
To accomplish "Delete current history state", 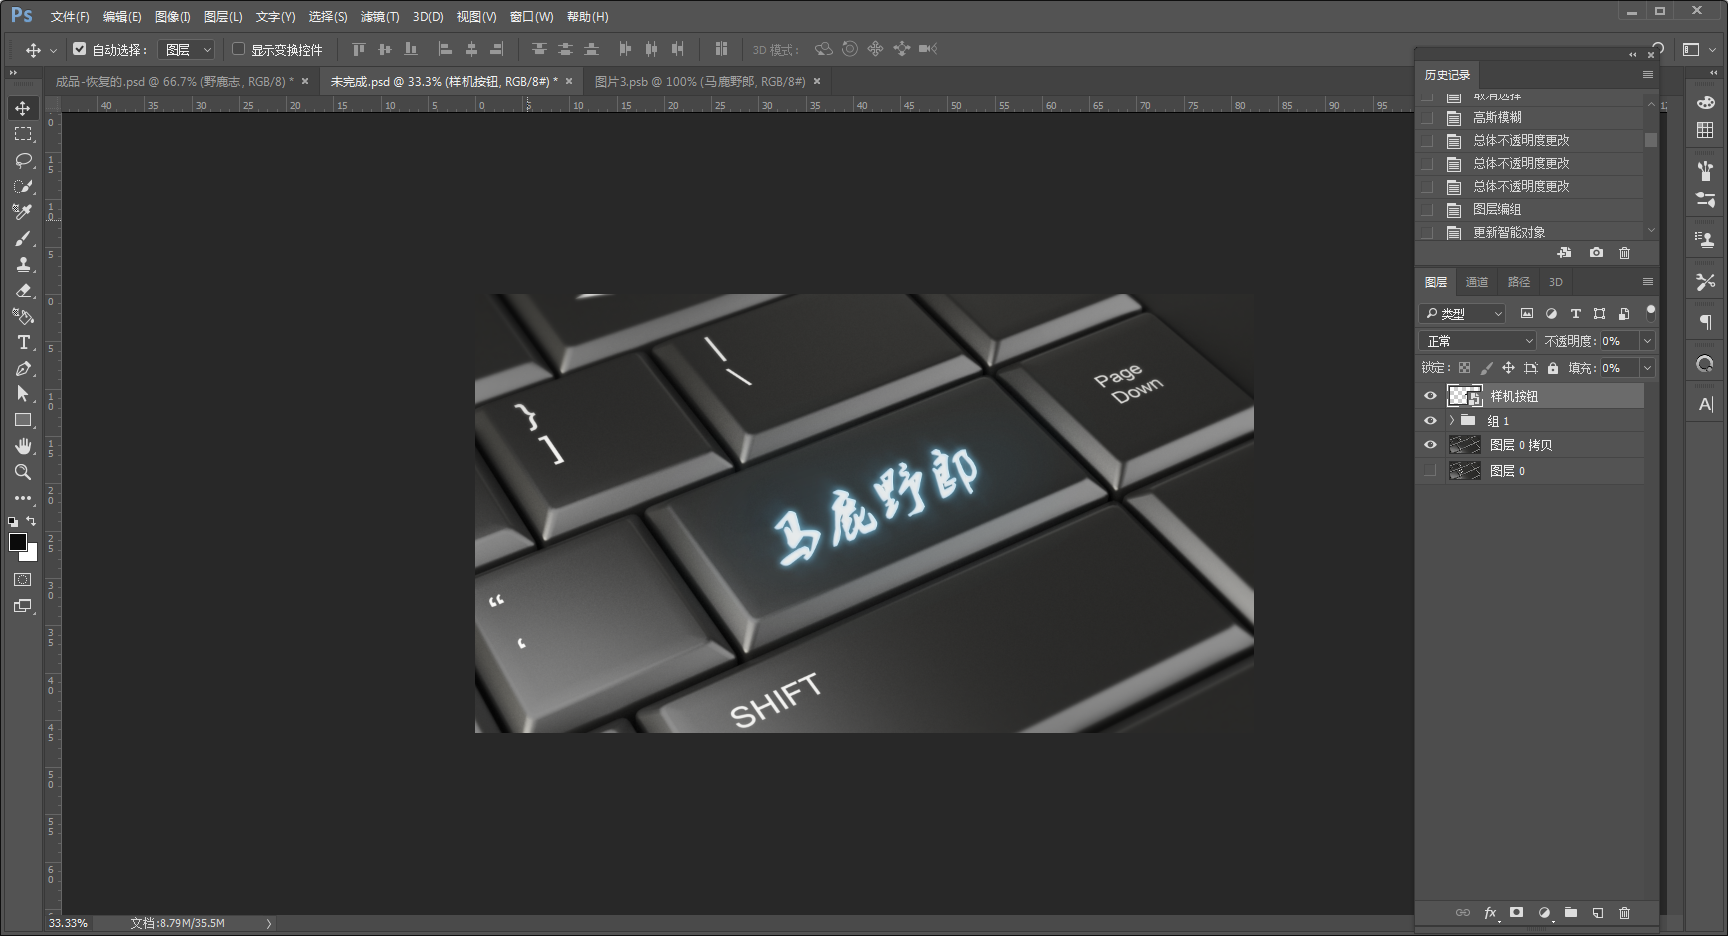I will pyautogui.click(x=1624, y=253).
